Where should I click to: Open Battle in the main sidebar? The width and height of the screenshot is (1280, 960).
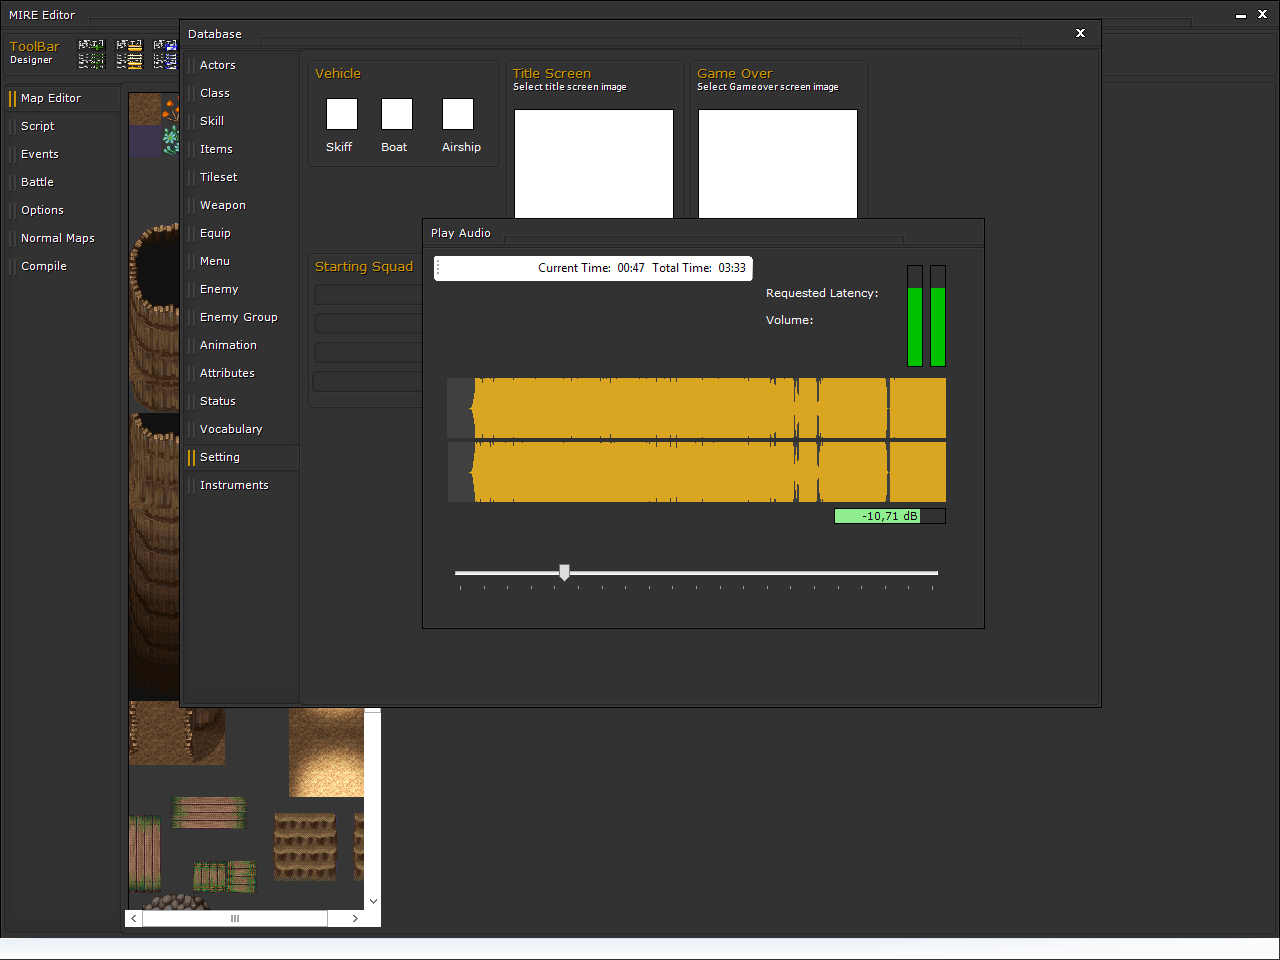tap(63, 182)
